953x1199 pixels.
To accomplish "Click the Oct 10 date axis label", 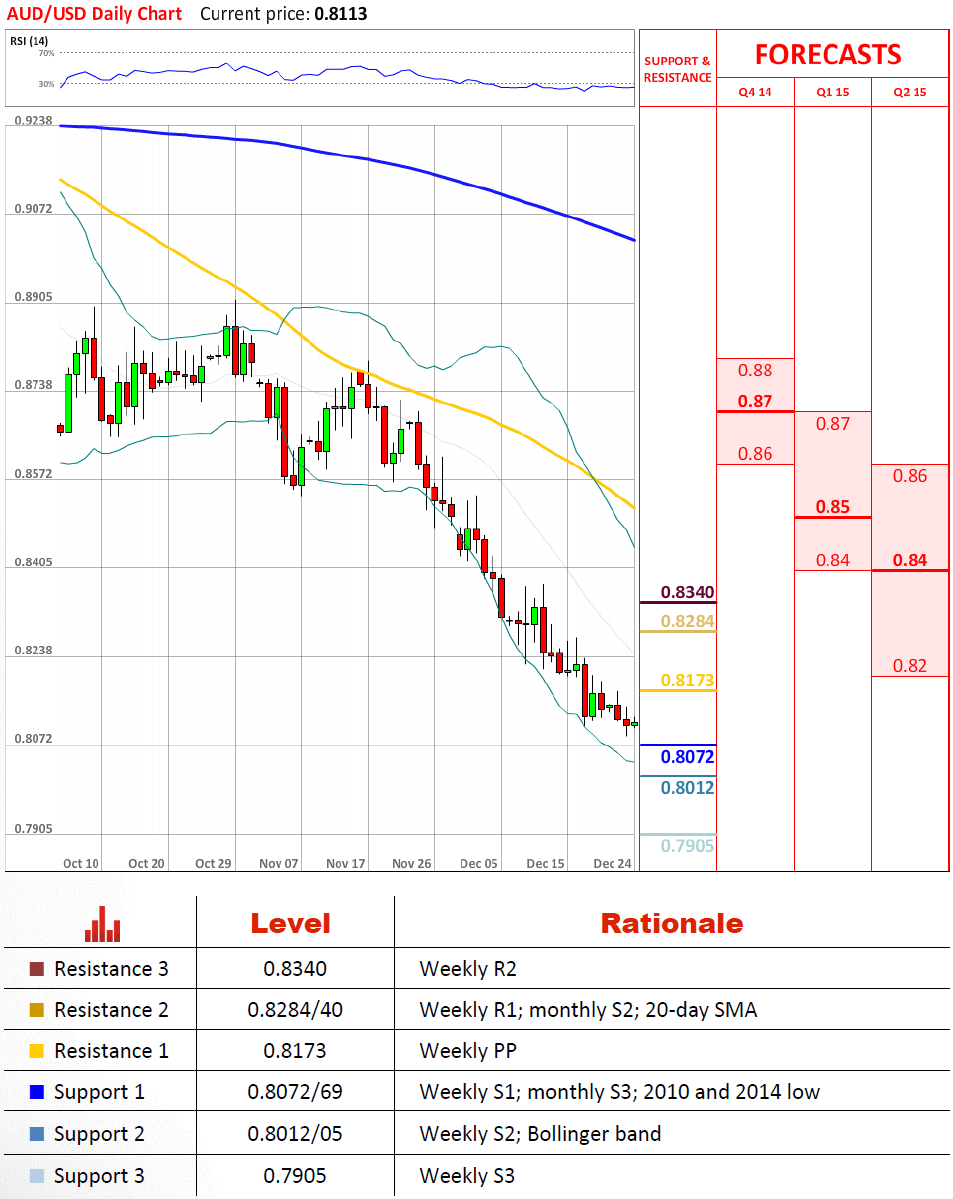I will (80, 863).
